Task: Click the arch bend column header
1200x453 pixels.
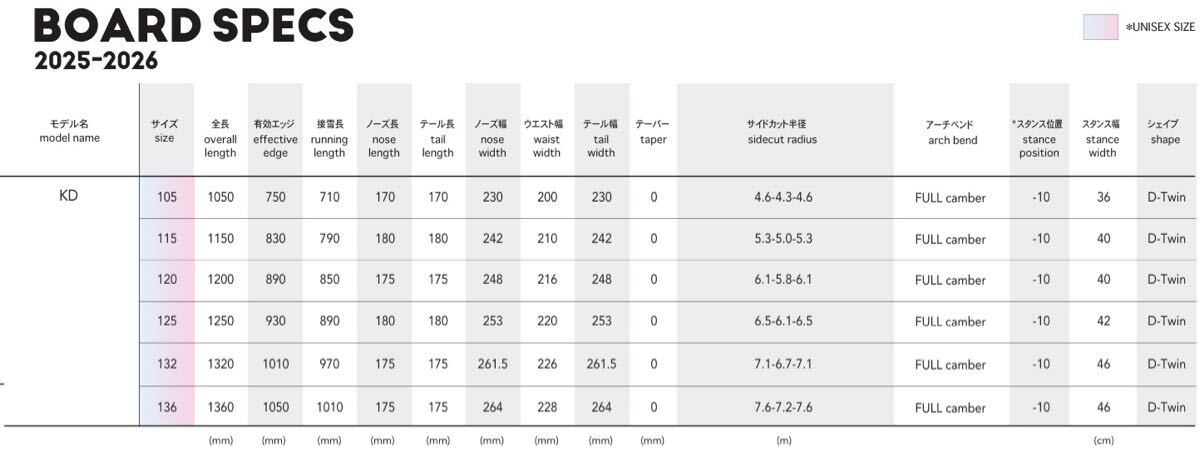Action: pyautogui.click(x=950, y=132)
